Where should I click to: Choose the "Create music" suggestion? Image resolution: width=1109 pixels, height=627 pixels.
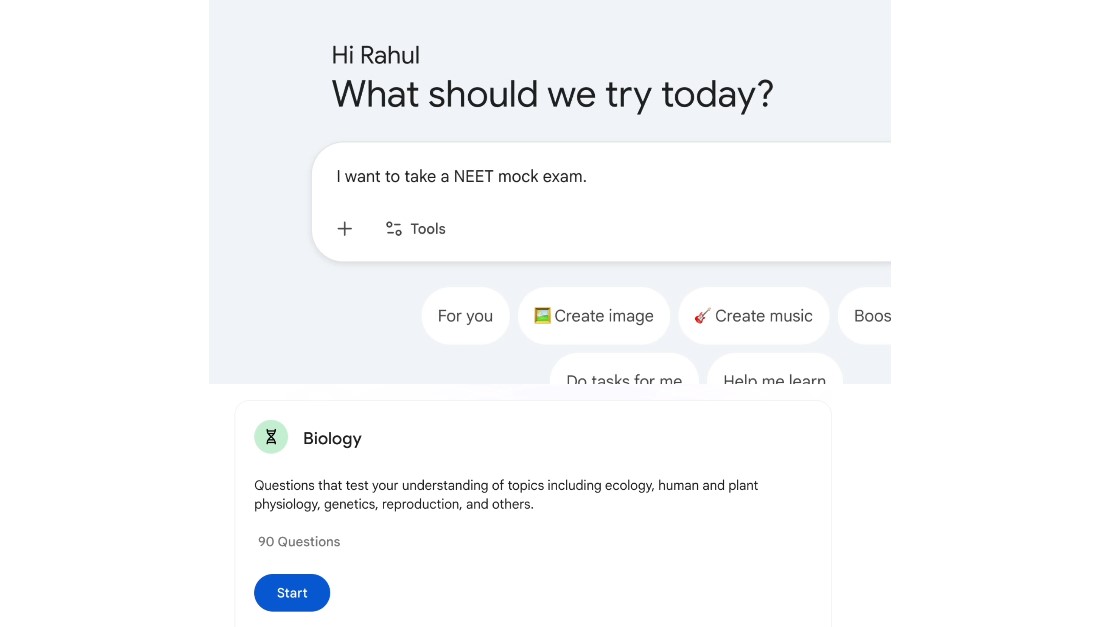pyautogui.click(x=754, y=315)
